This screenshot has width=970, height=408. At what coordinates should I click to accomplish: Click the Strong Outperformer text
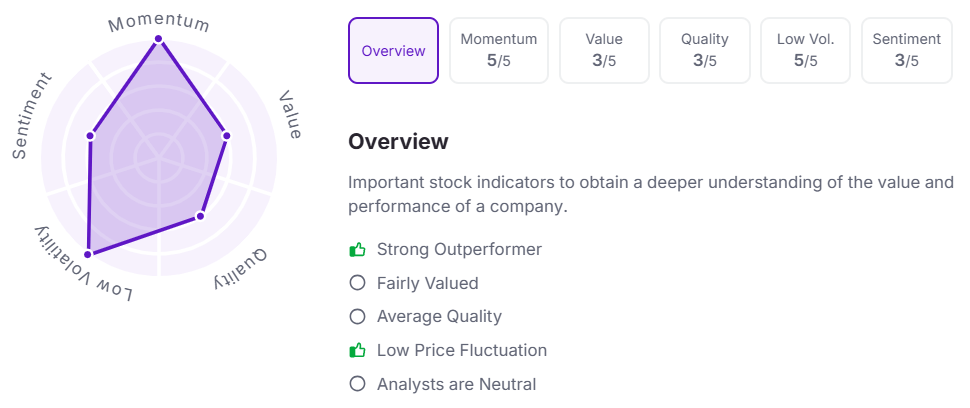click(x=459, y=249)
